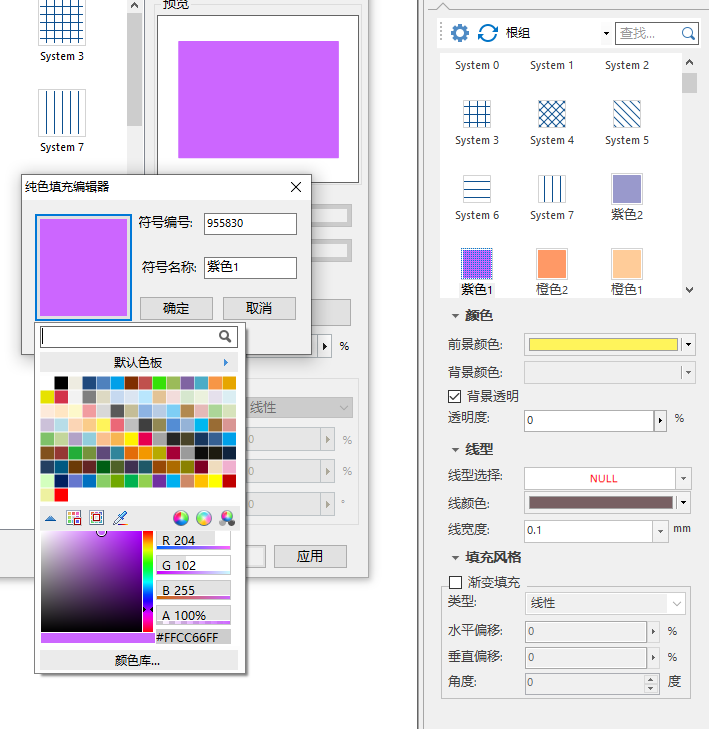This screenshot has height=729, width=709.
Task: Click the rainbow hue slider
Action: pyautogui.click(x=148, y=581)
